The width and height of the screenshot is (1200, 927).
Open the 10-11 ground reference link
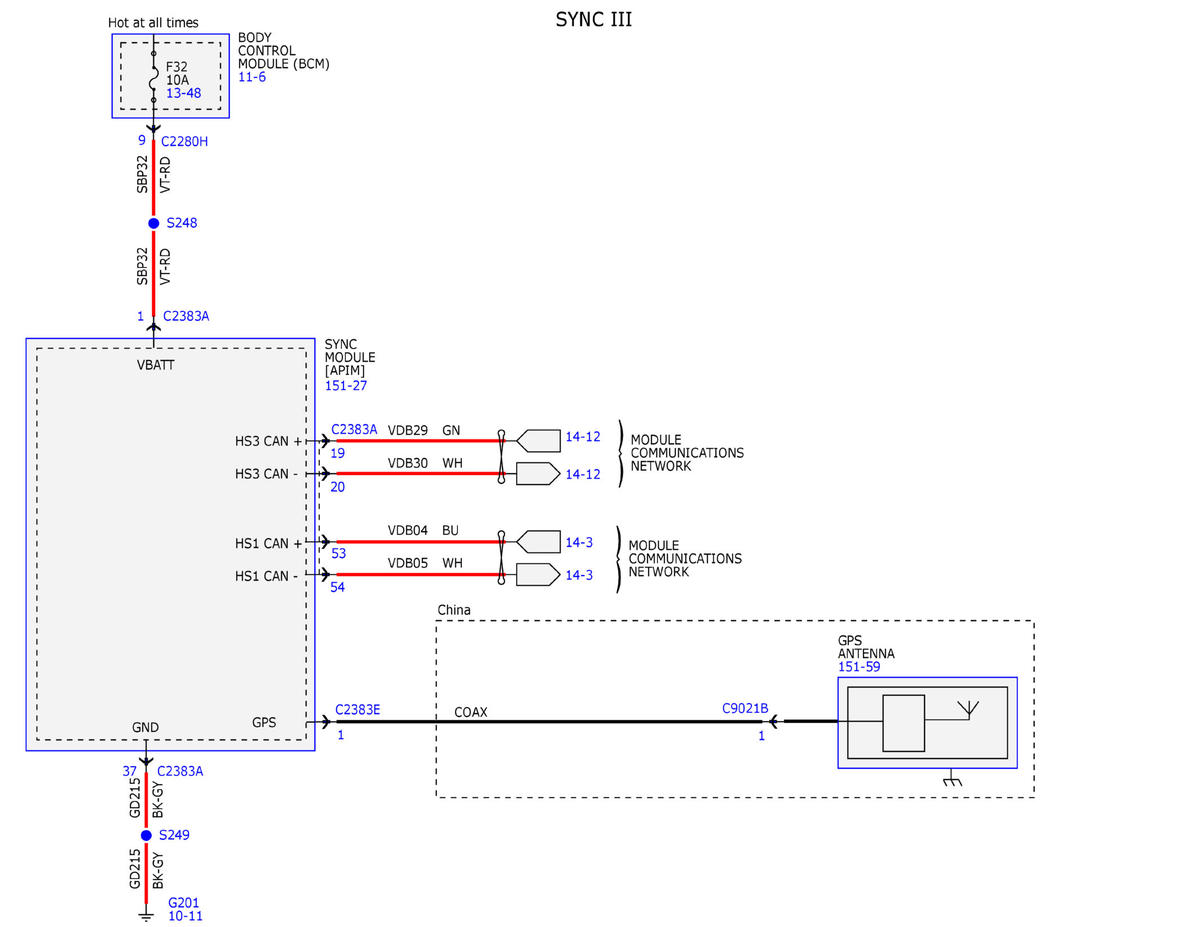[185, 915]
